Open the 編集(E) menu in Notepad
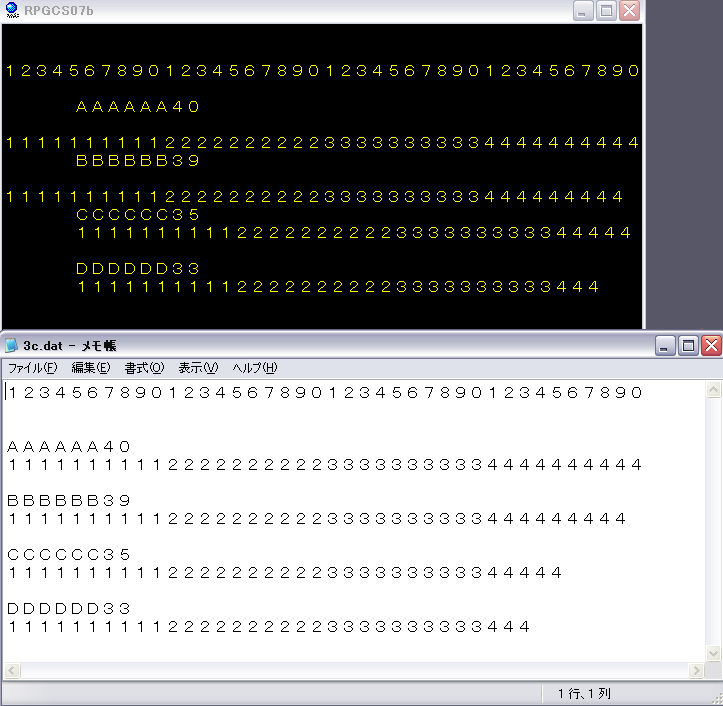723x706 pixels. (x=91, y=368)
